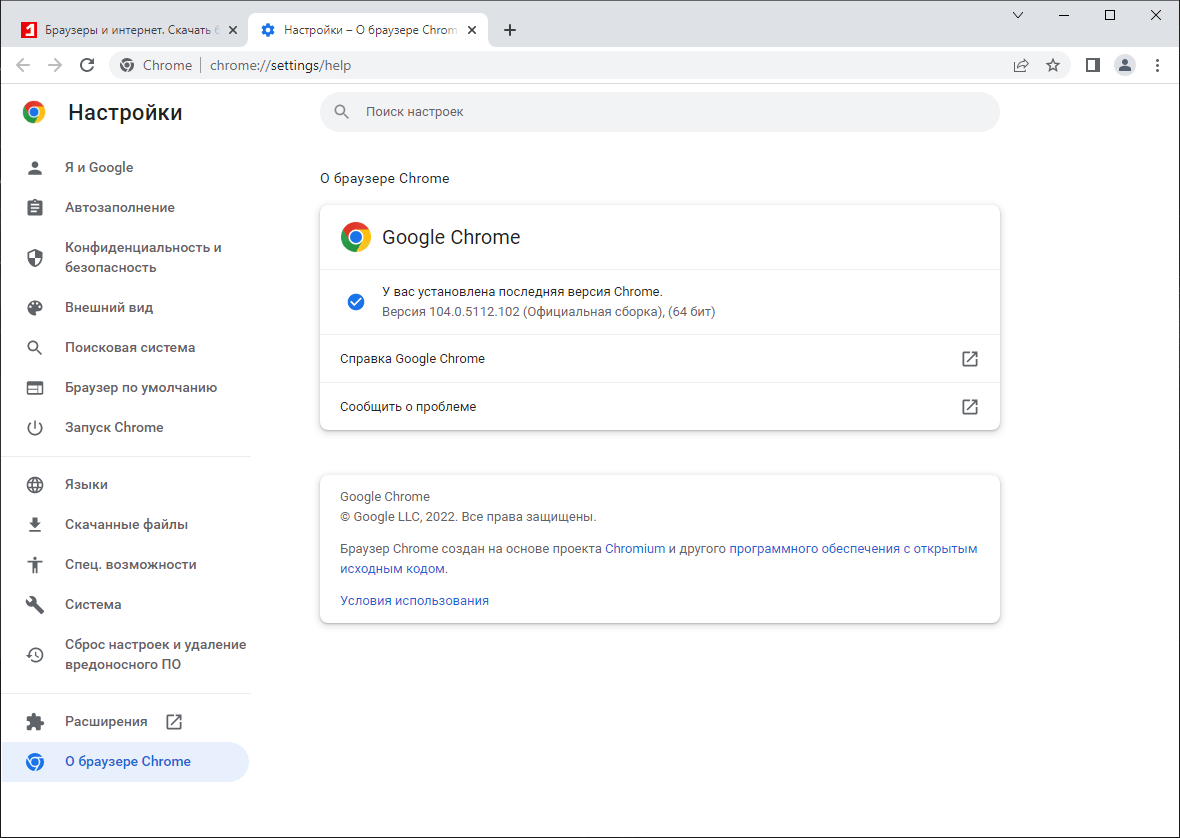Open Расширения extensions page
1180x838 pixels.
point(106,722)
